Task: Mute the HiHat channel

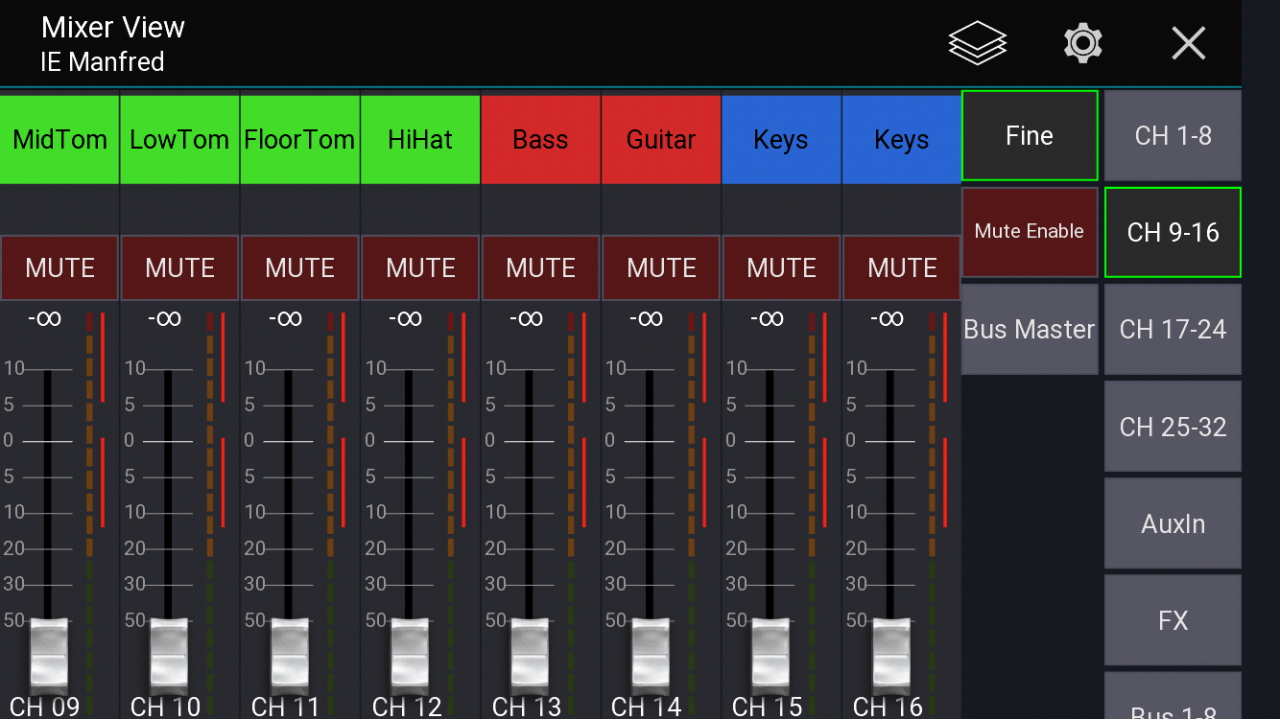Action: (421, 268)
